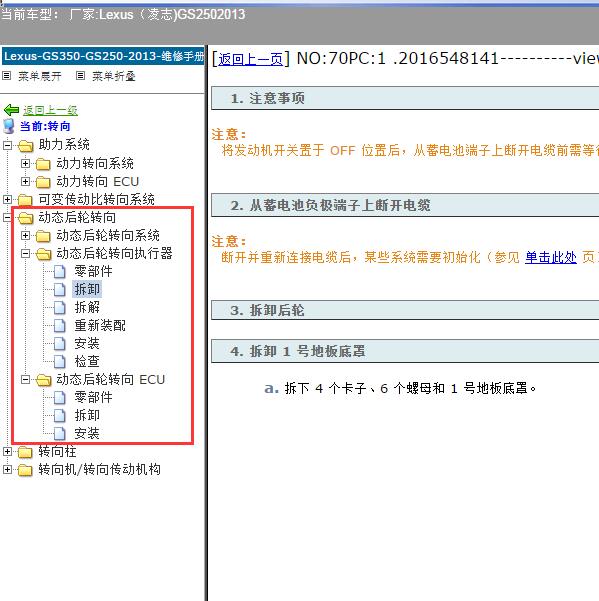Click the 动态后轮转向执行器 folder icon

point(44,254)
